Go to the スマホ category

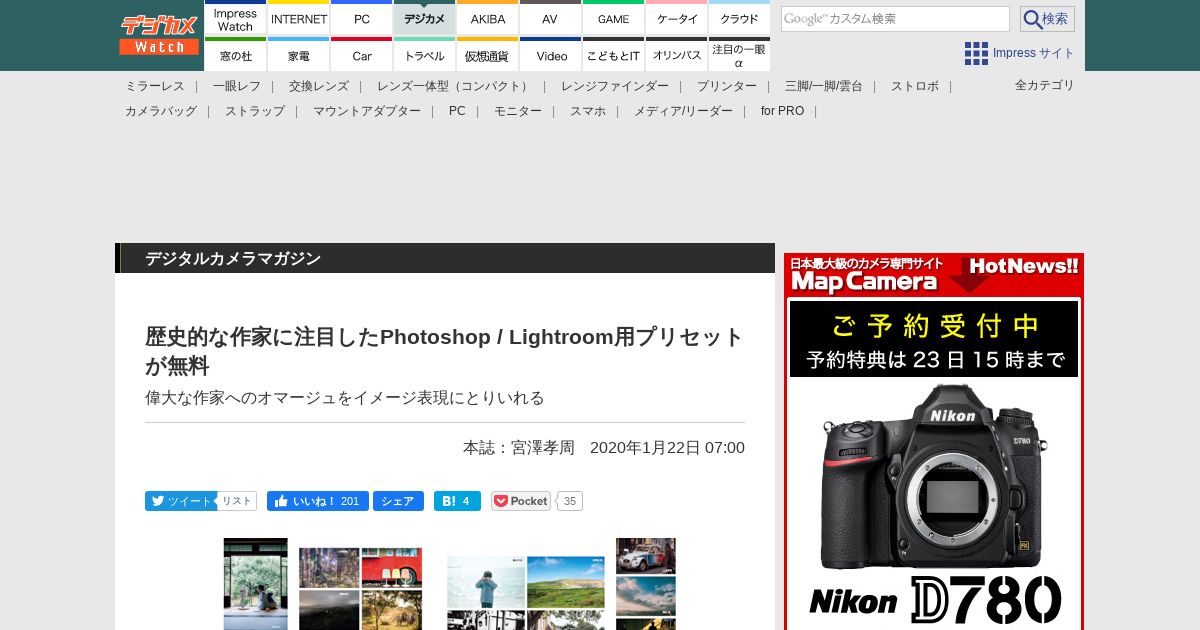tap(588, 111)
